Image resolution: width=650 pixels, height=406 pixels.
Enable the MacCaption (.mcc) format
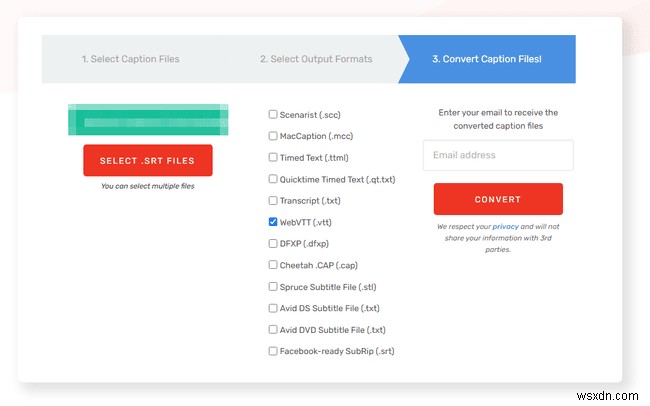(x=273, y=136)
